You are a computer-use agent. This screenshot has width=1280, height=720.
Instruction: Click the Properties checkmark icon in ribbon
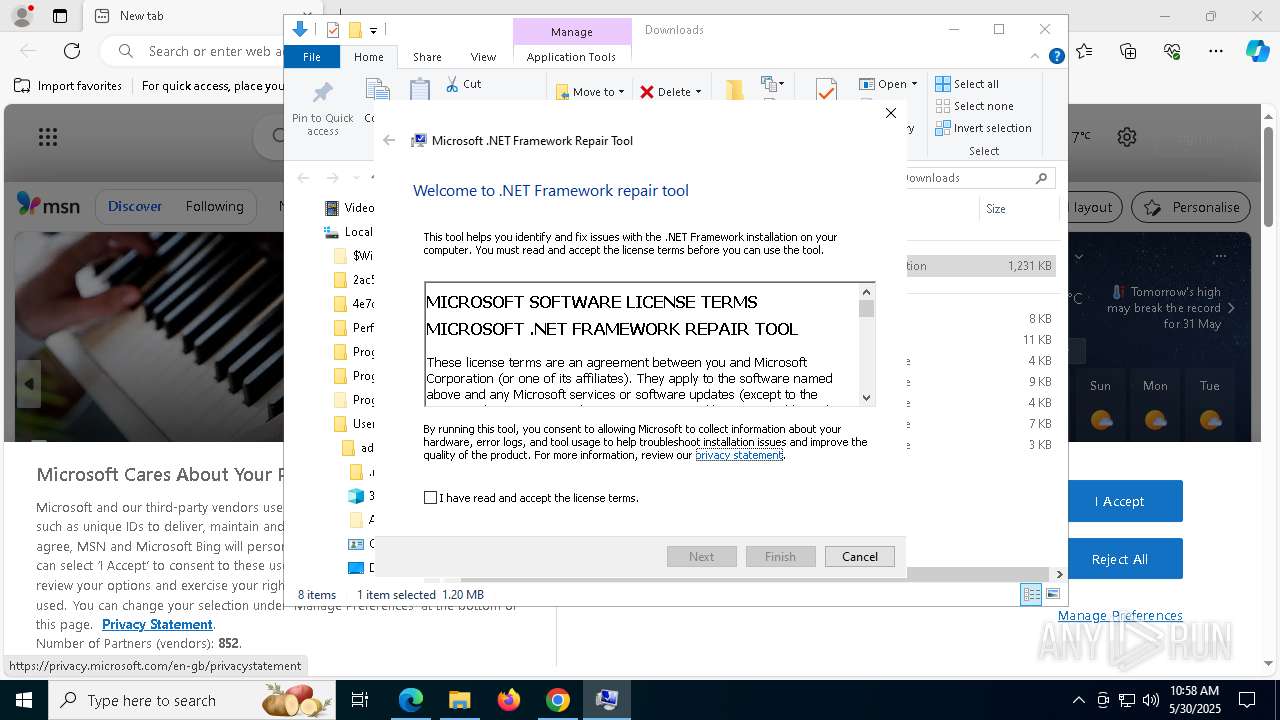click(x=826, y=90)
